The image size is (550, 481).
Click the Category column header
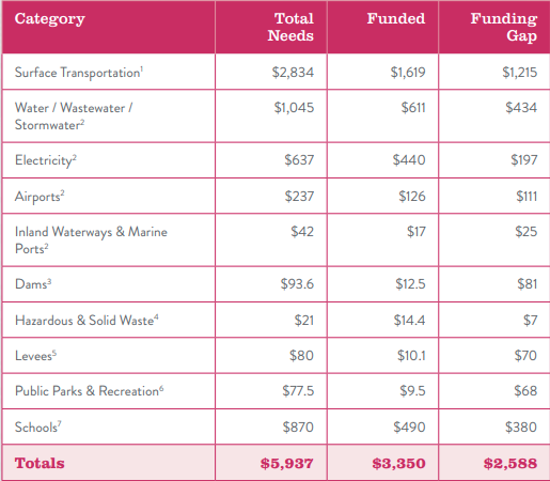[x=49, y=19]
